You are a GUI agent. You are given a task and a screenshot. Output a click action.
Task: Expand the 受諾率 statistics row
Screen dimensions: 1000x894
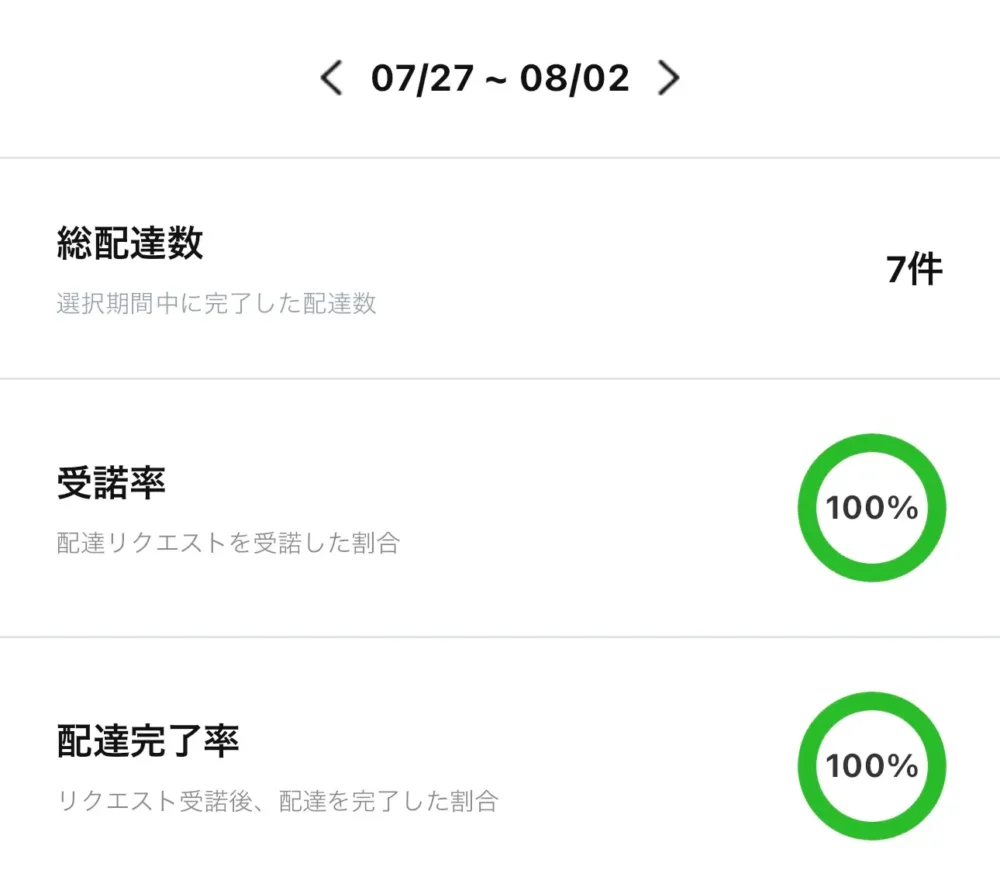point(500,508)
